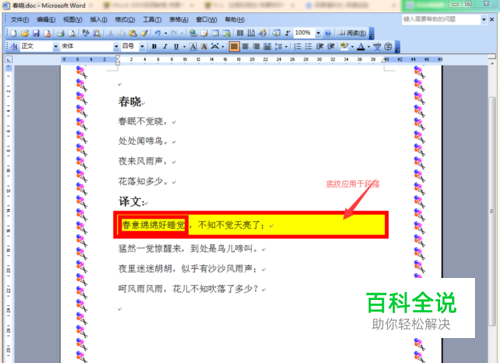The image size is (500, 363).
Task: Select the Format Painter brush
Action: (x=144, y=33)
